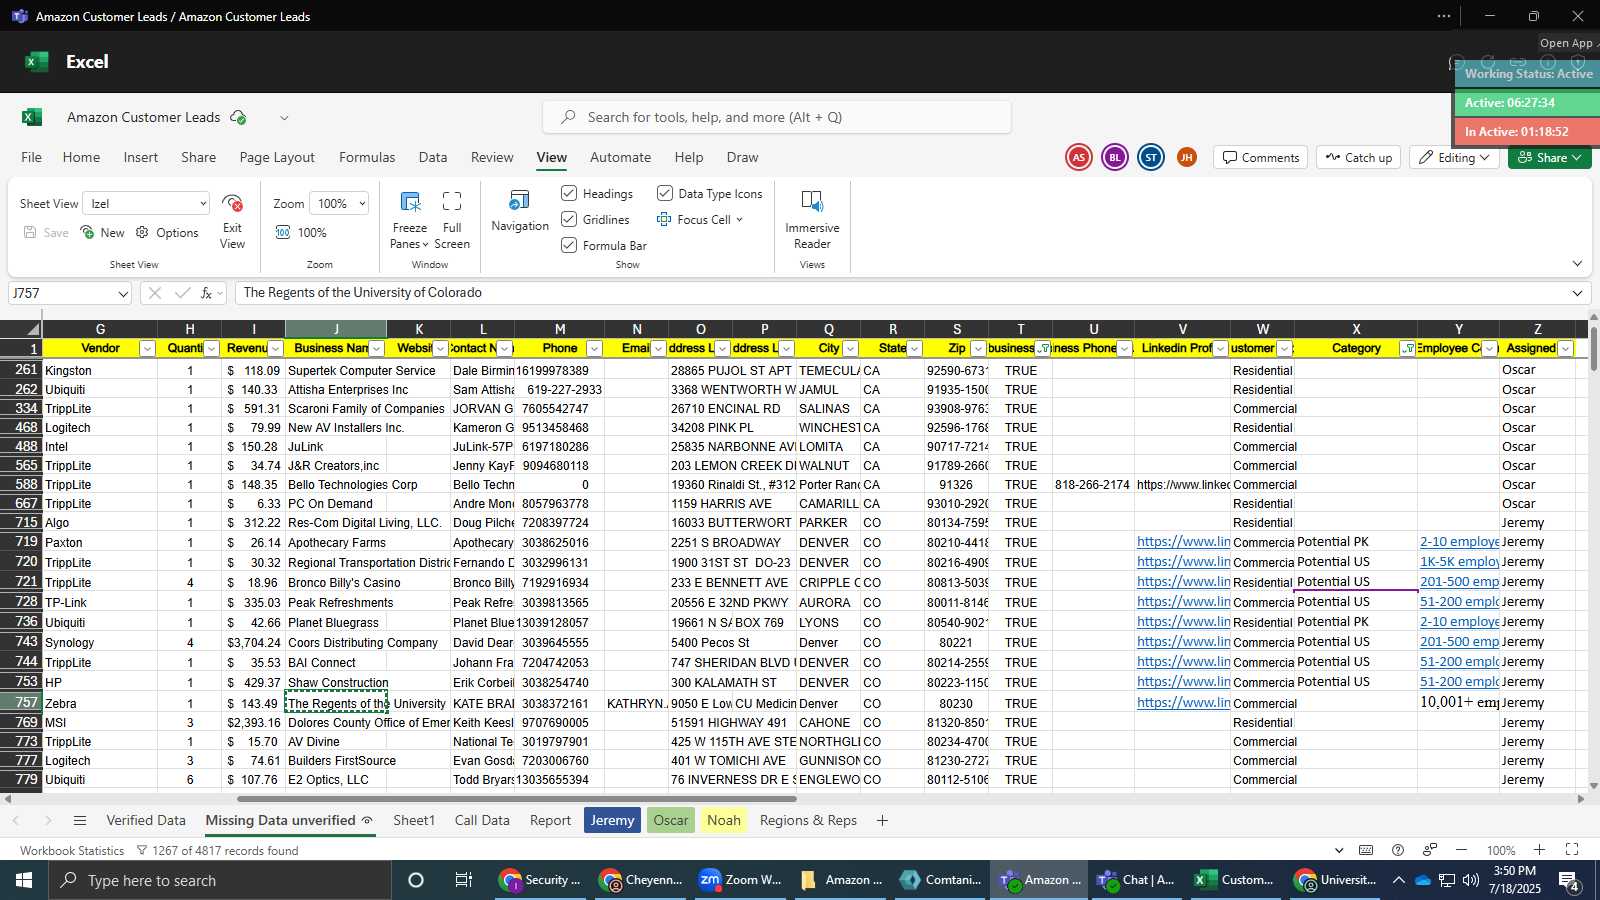Screen dimensions: 1600x900
Task: Click the Comments button
Action: pyautogui.click(x=1260, y=157)
